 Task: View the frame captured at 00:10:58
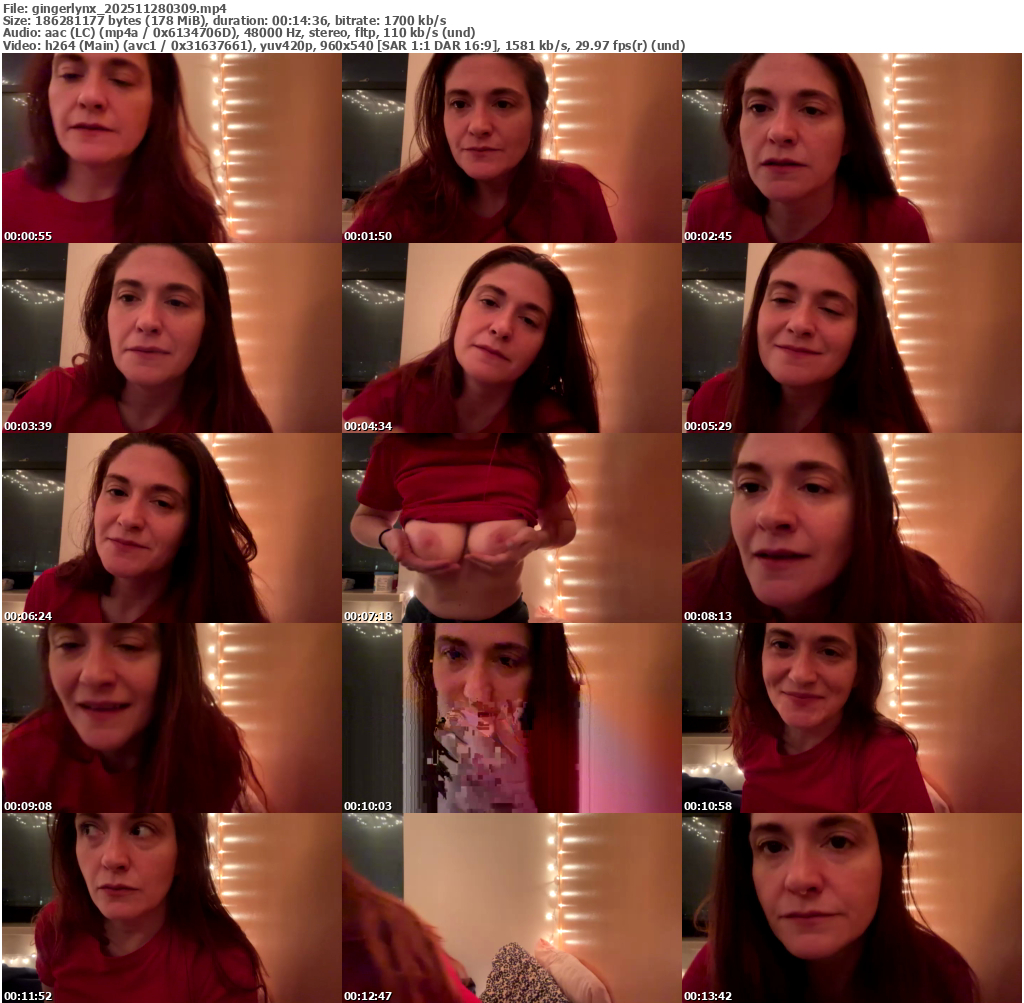pyautogui.click(x=852, y=718)
